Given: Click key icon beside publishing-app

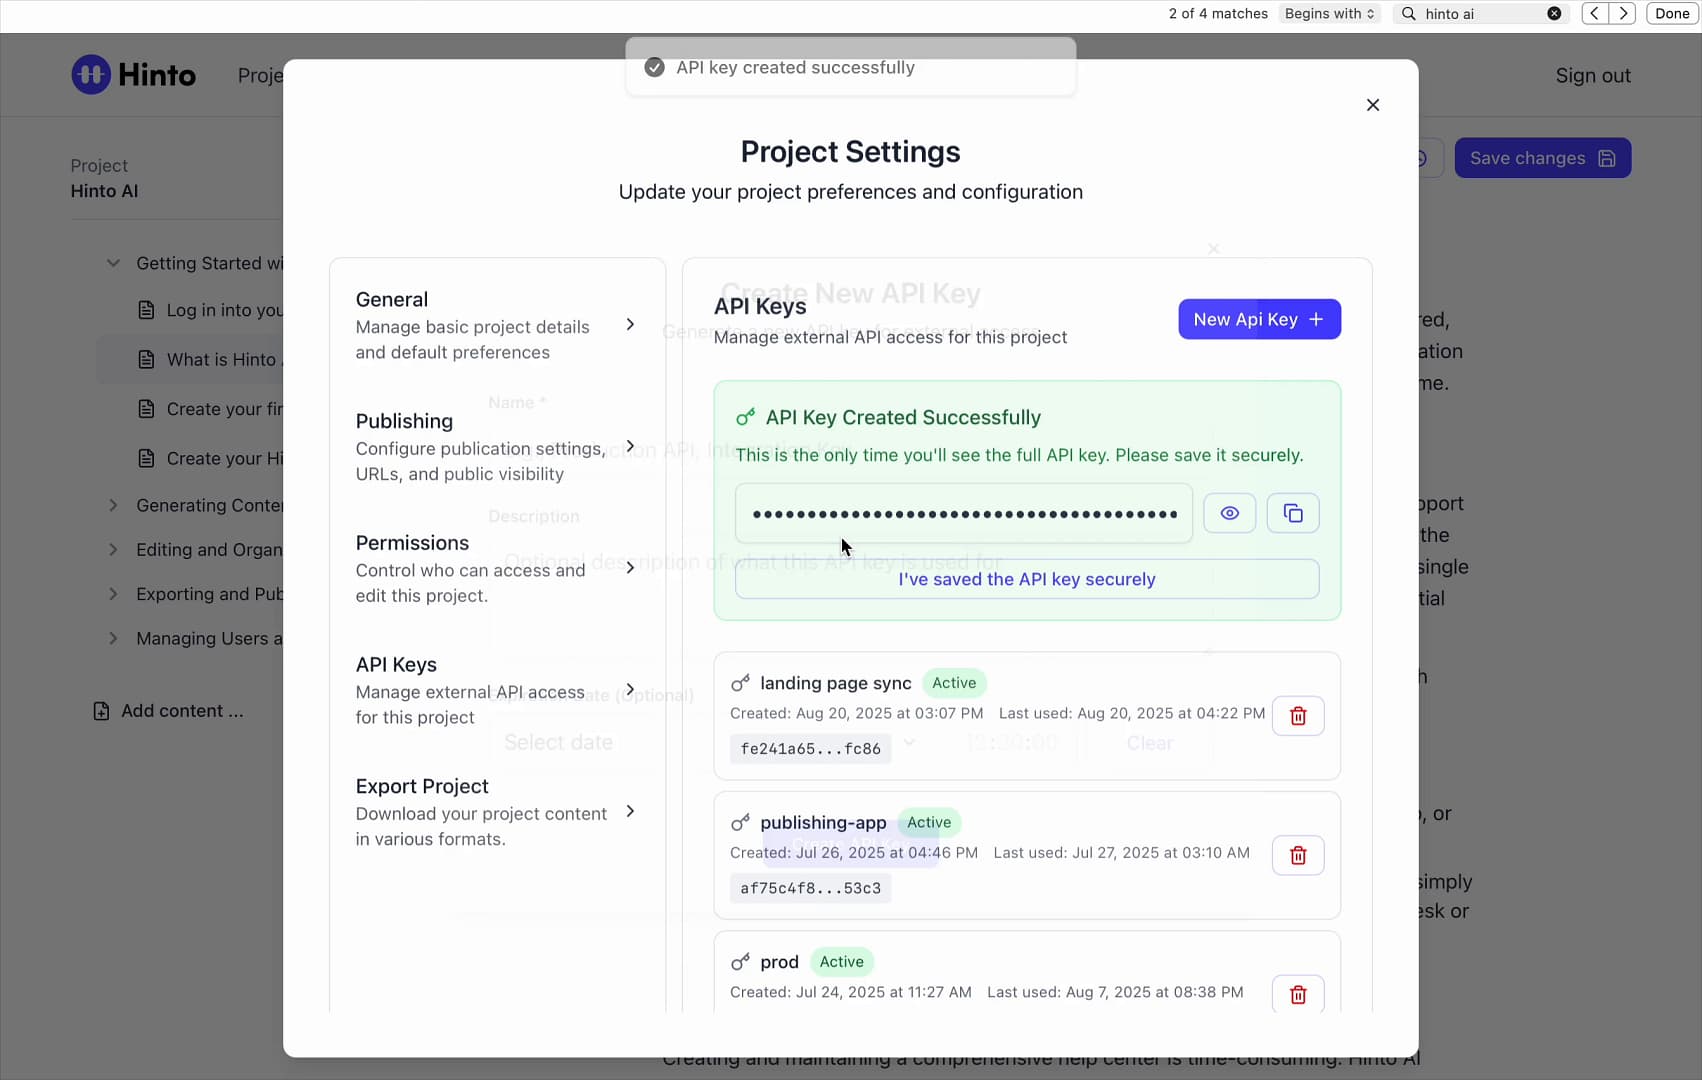Looking at the screenshot, I should pos(740,823).
